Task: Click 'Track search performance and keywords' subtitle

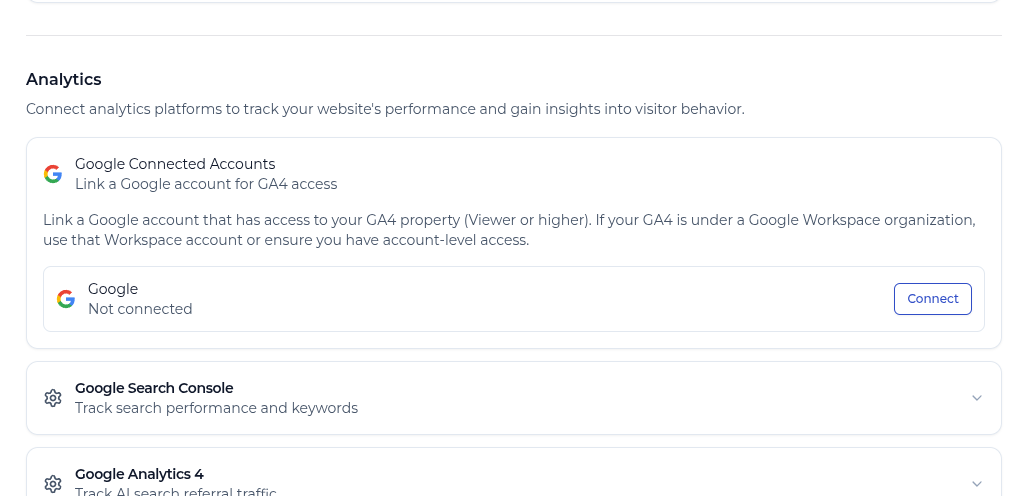Action: [216, 408]
